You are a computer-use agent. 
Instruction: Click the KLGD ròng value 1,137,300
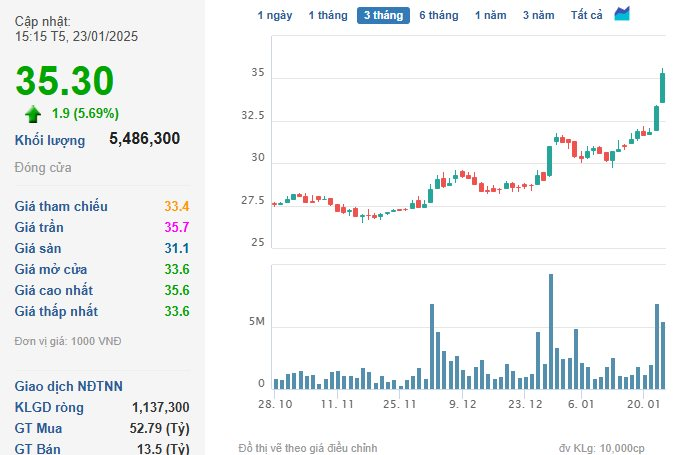(x=161, y=408)
